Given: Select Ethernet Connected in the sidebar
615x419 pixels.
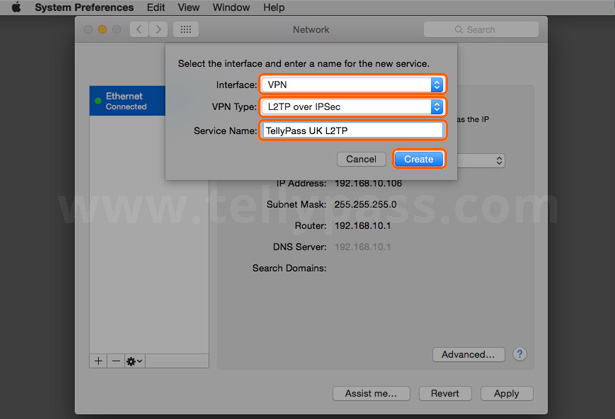Looking at the screenshot, I should click(127, 101).
